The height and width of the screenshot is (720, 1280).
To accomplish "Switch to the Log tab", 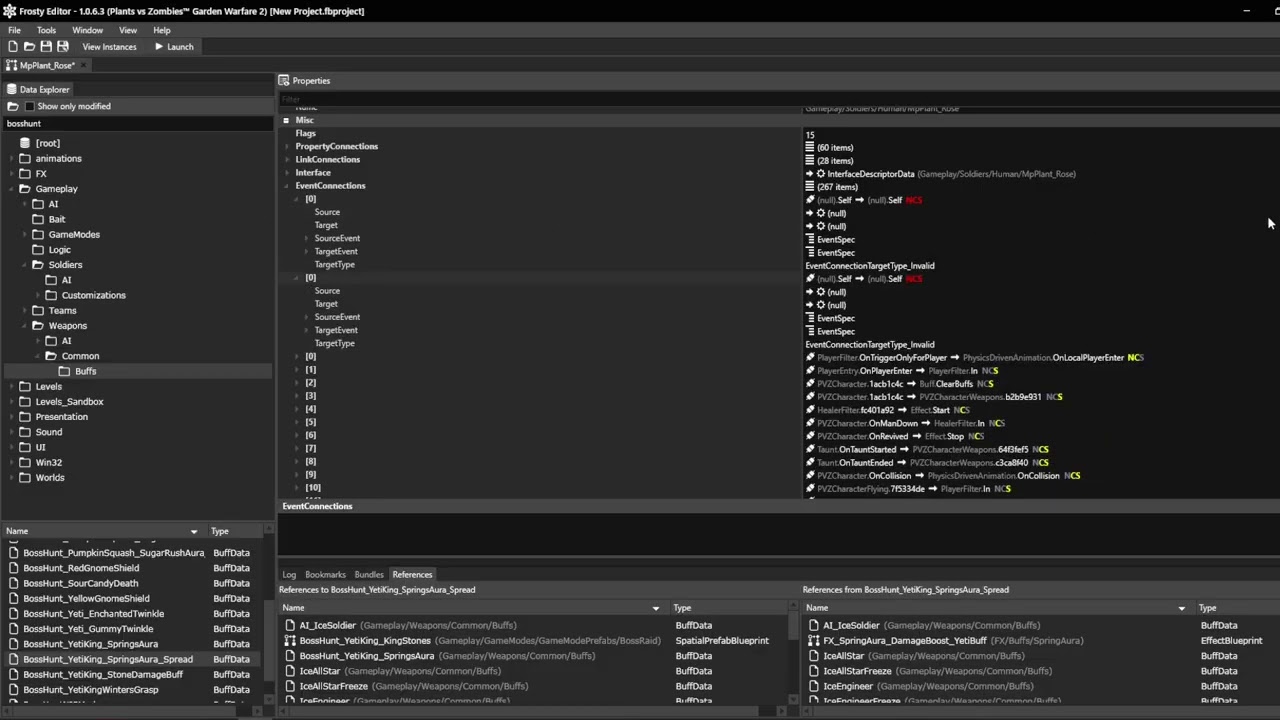I will (x=289, y=575).
